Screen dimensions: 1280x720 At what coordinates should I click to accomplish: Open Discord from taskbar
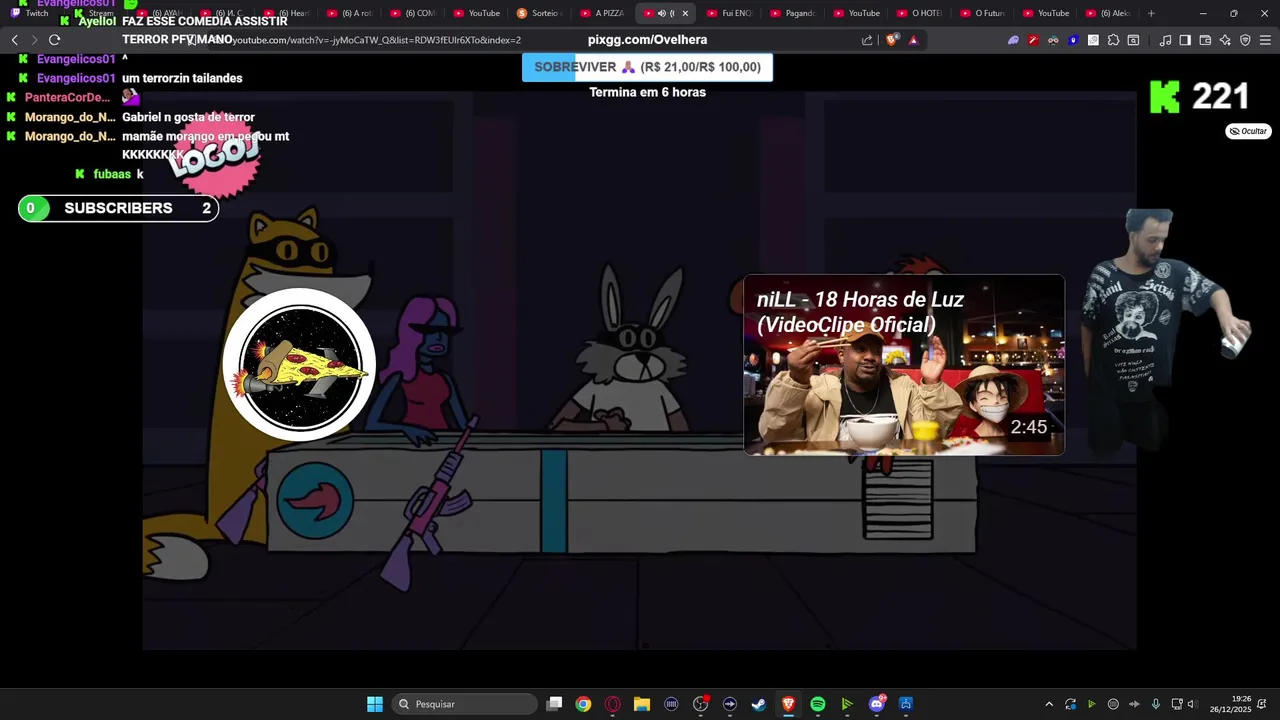coord(877,704)
